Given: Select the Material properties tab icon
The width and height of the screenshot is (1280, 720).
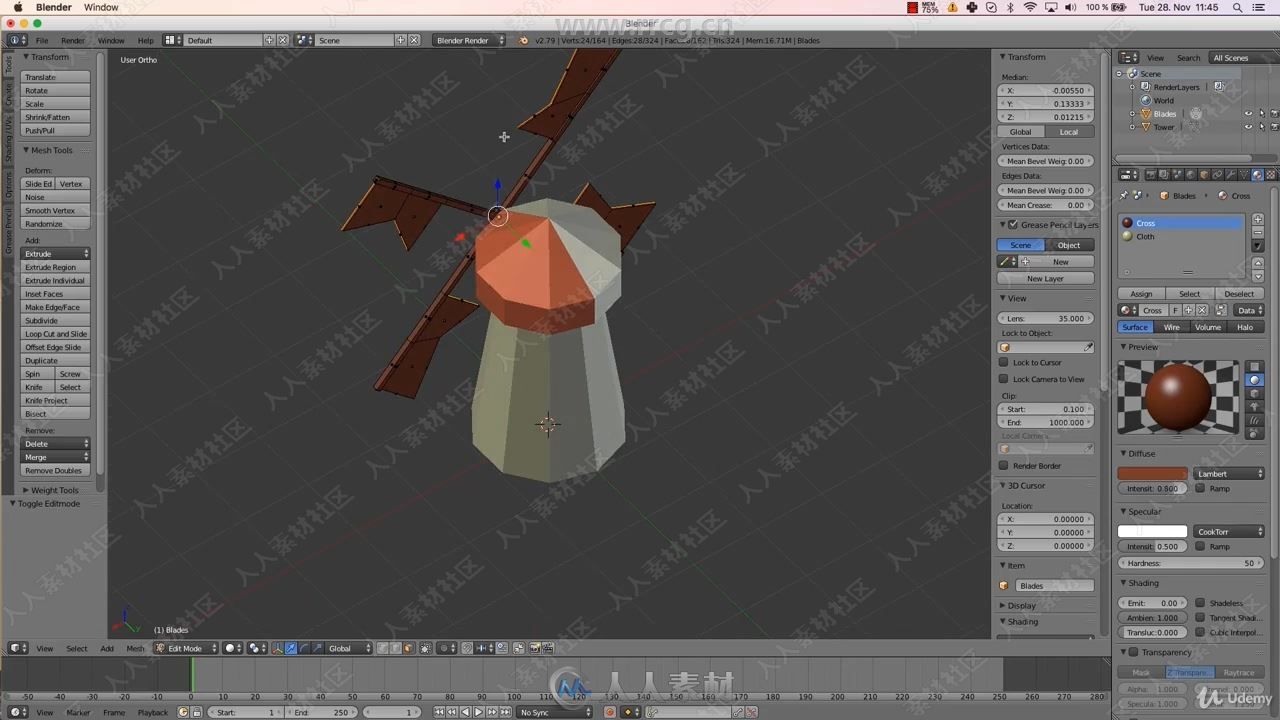Looking at the screenshot, I should point(1258,174).
